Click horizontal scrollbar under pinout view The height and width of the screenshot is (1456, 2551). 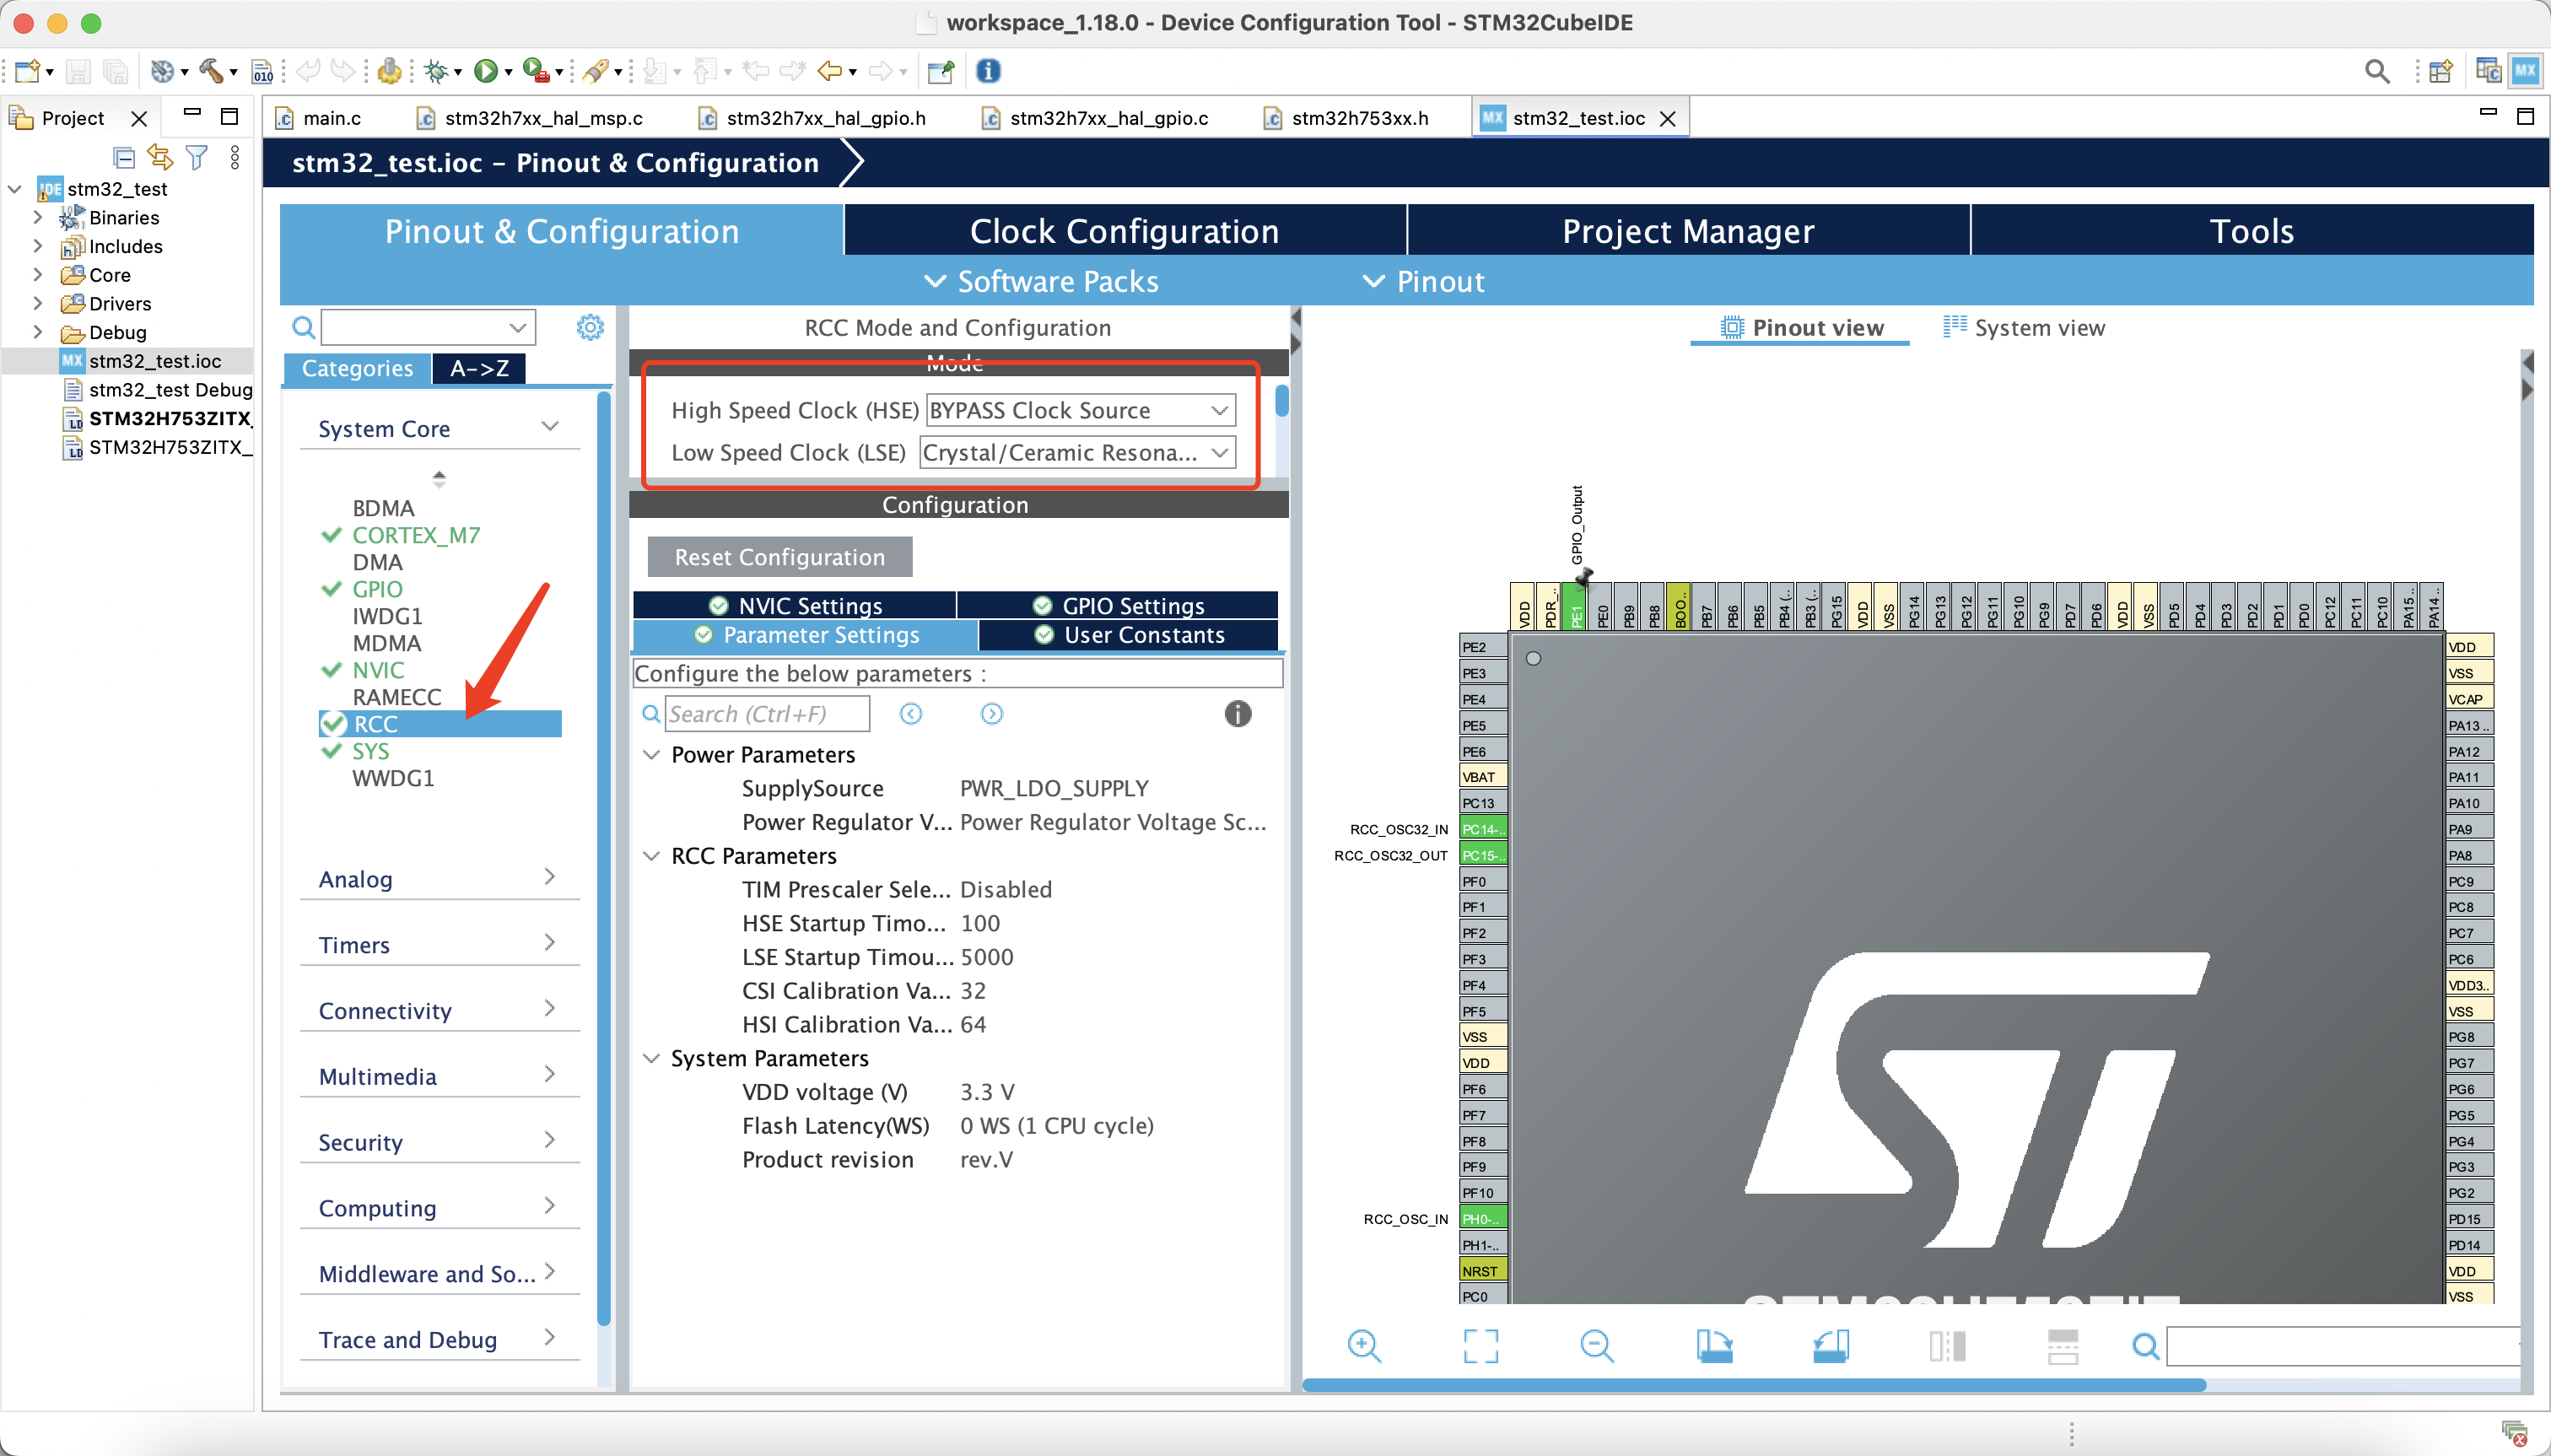coord(1754,1385)
